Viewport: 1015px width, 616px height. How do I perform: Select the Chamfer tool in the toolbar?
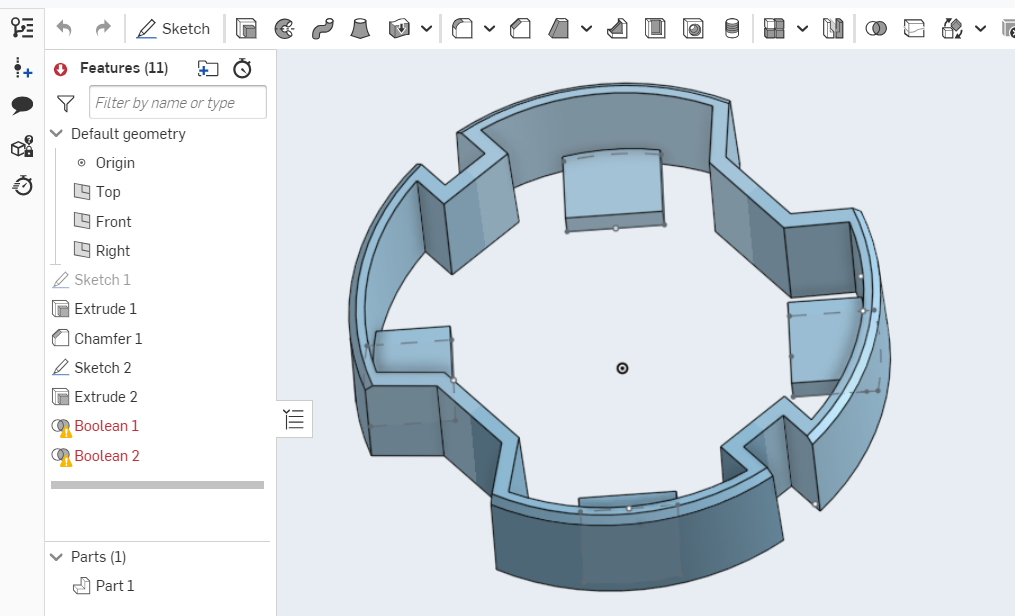point(520,28)
